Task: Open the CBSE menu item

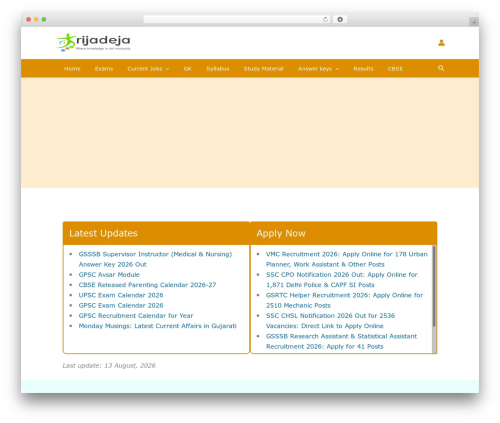Action: tap(395, 69)
